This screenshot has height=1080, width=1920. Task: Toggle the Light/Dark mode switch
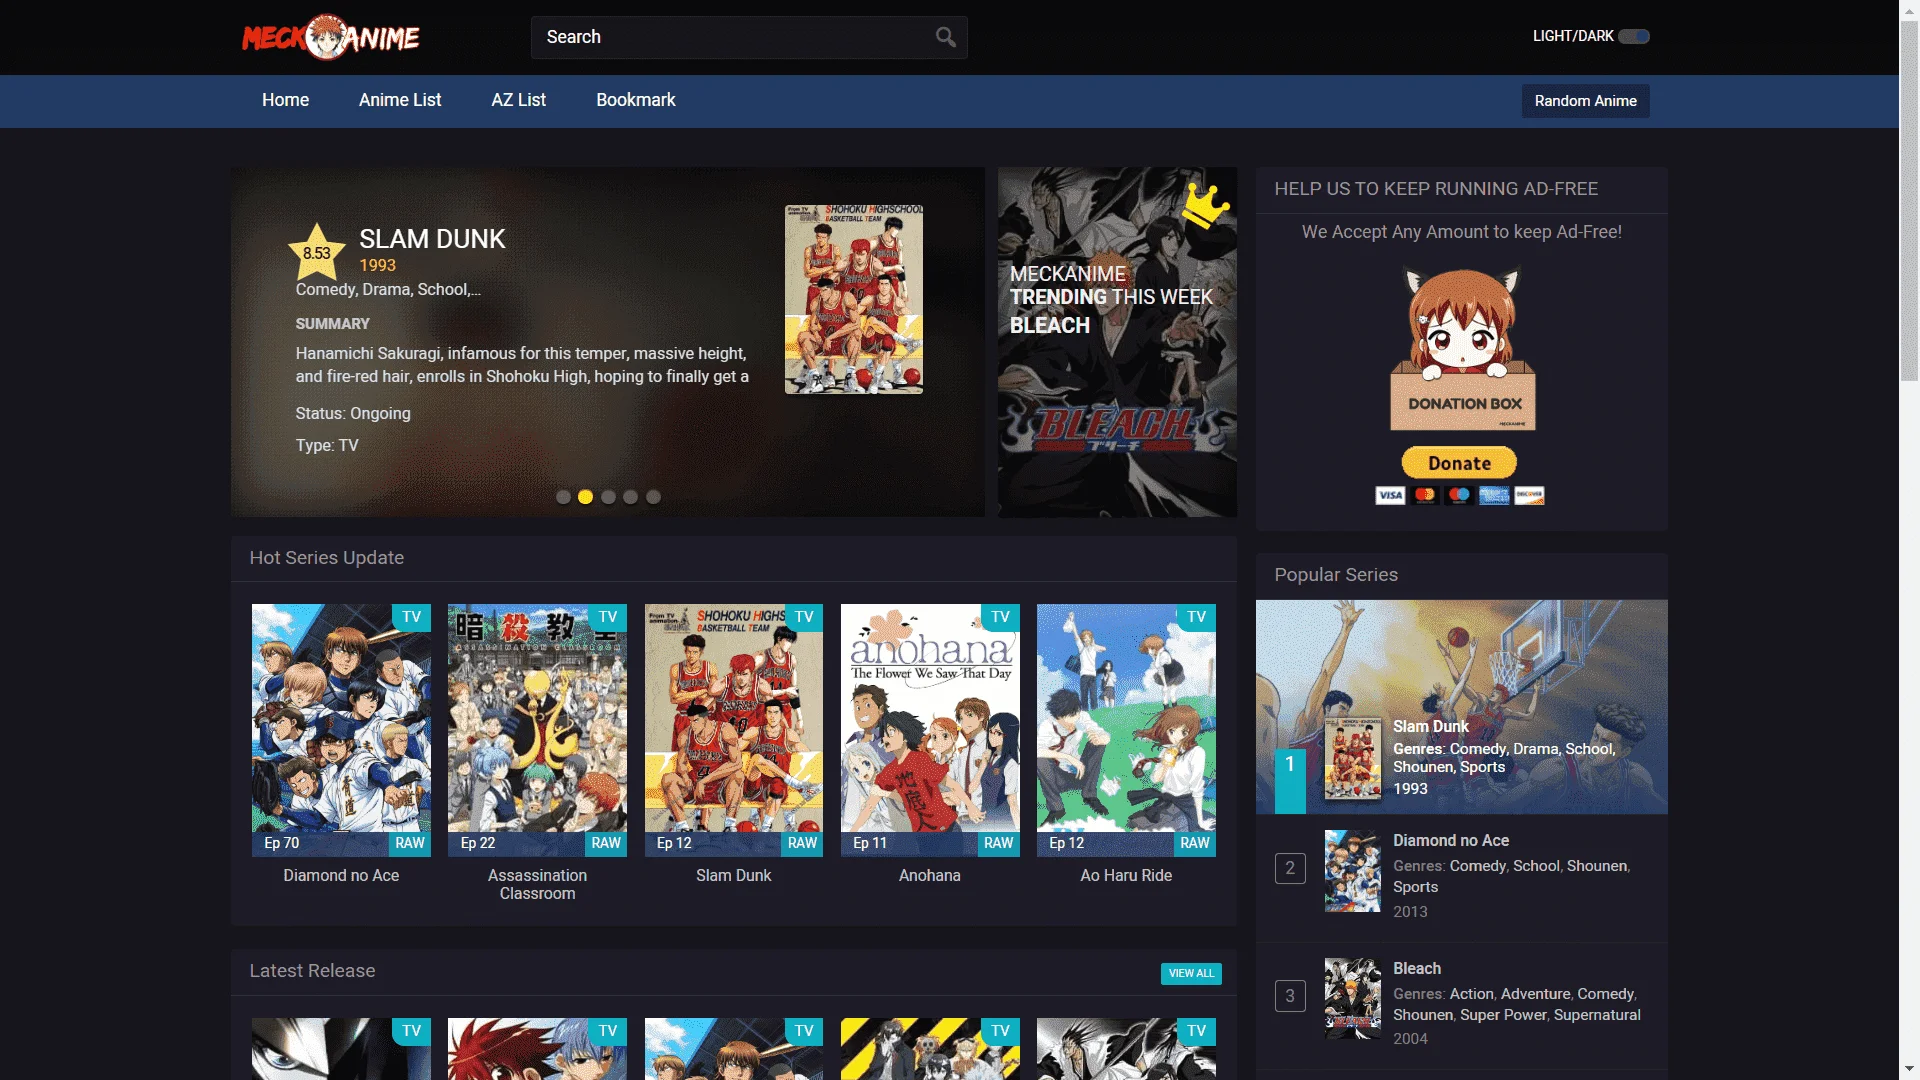tap(1634, 36)
